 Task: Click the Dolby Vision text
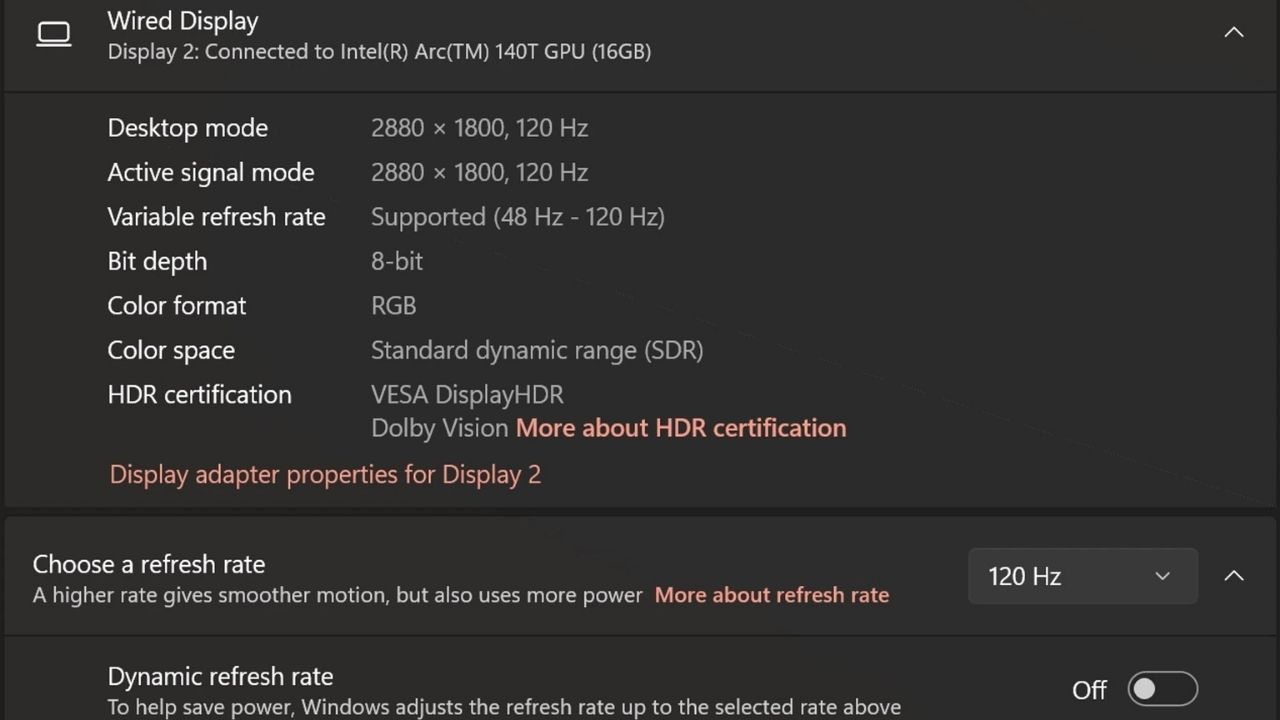coord(439,428)
